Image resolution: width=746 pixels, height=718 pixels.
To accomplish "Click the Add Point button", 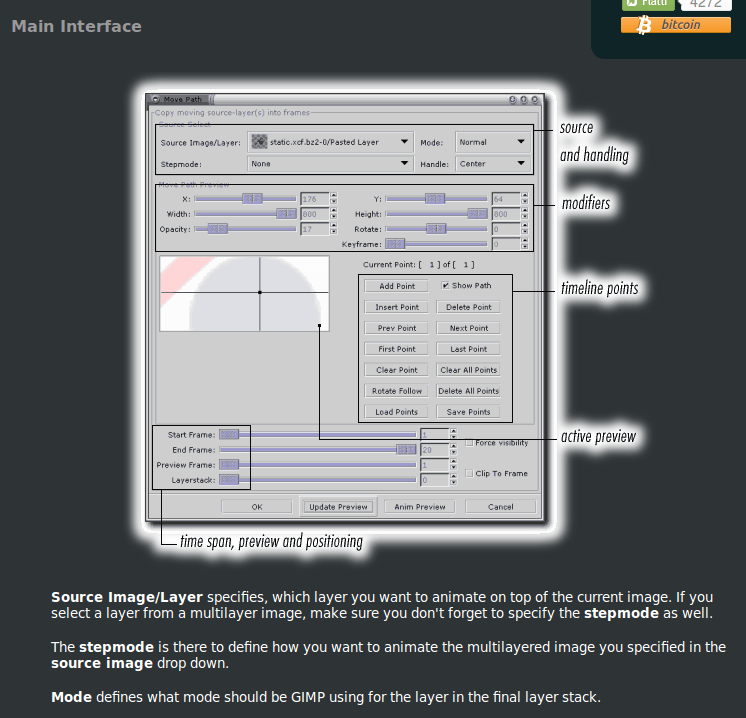I will click(x=397, y=286).
